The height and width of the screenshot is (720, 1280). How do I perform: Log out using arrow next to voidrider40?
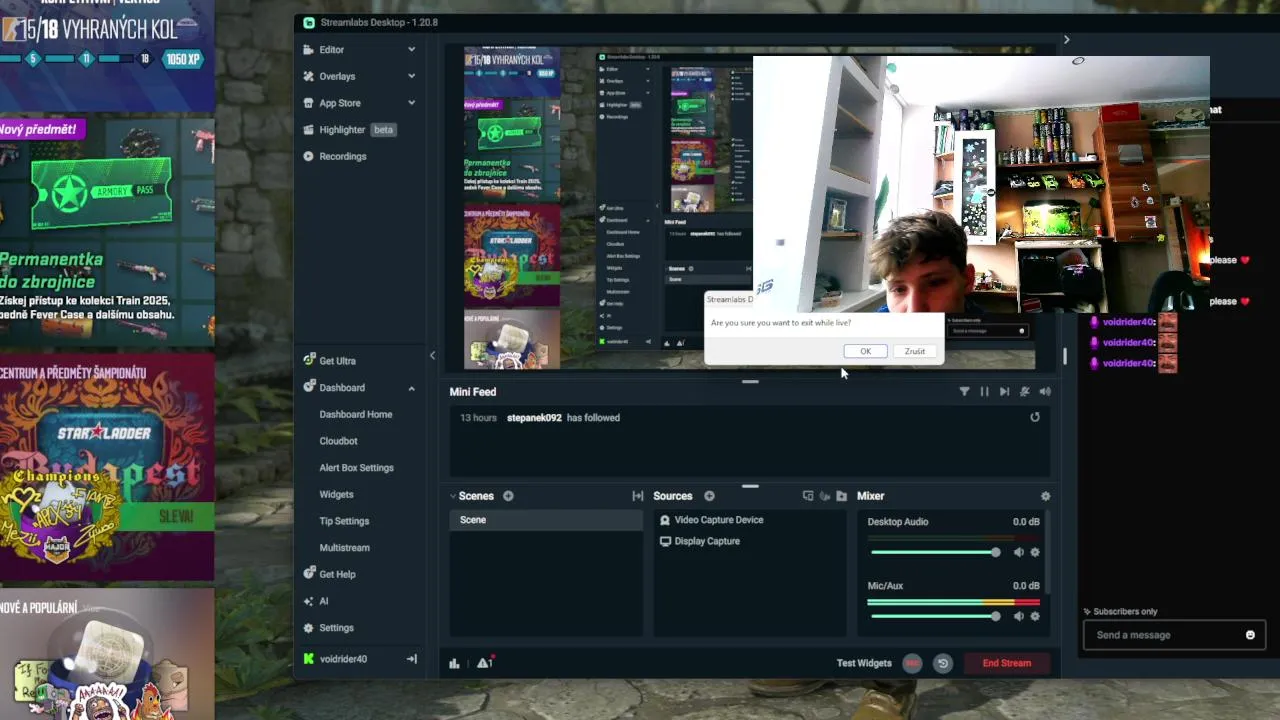(411, 659)
